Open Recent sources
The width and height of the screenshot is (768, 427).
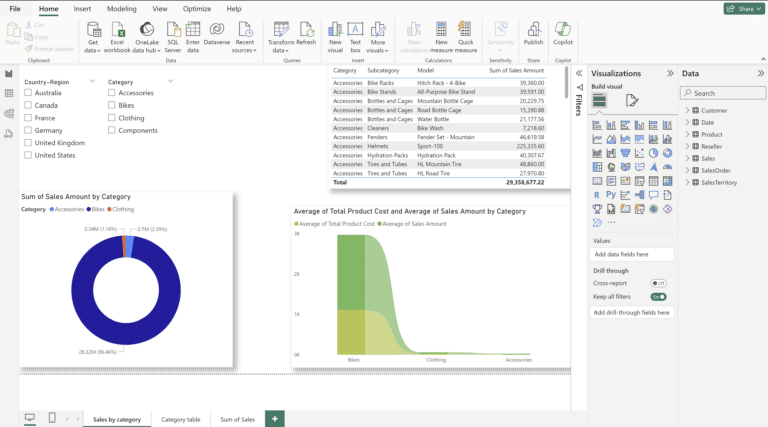(244, 37)
